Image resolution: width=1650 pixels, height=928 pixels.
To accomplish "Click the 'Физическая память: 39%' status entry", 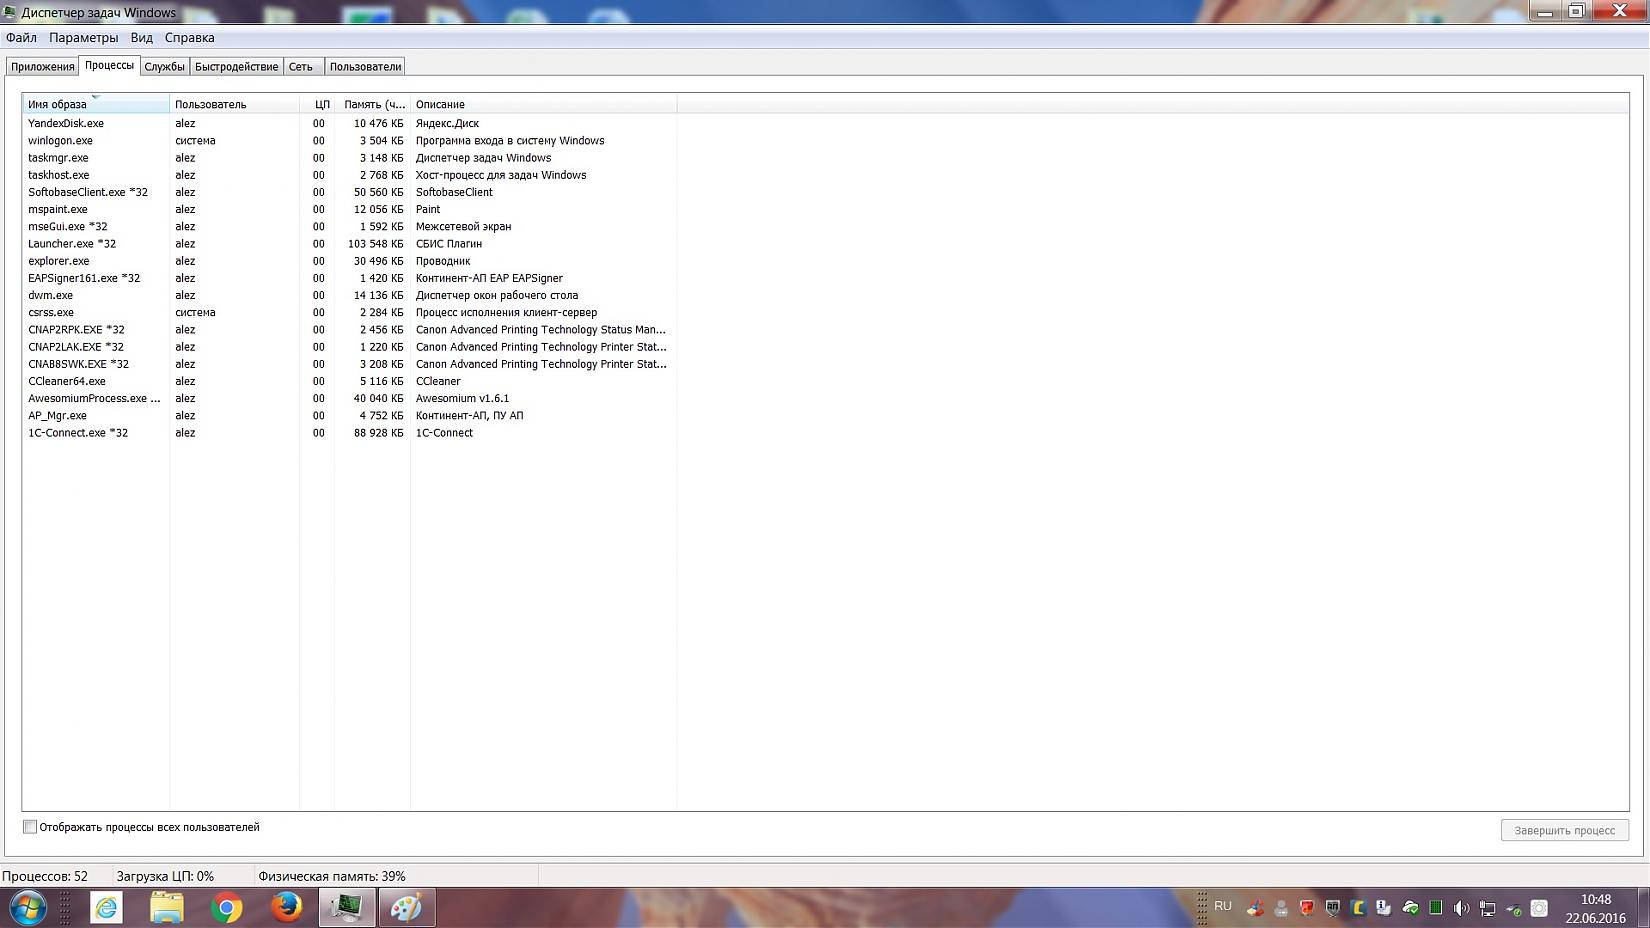I will pos(332,876).
